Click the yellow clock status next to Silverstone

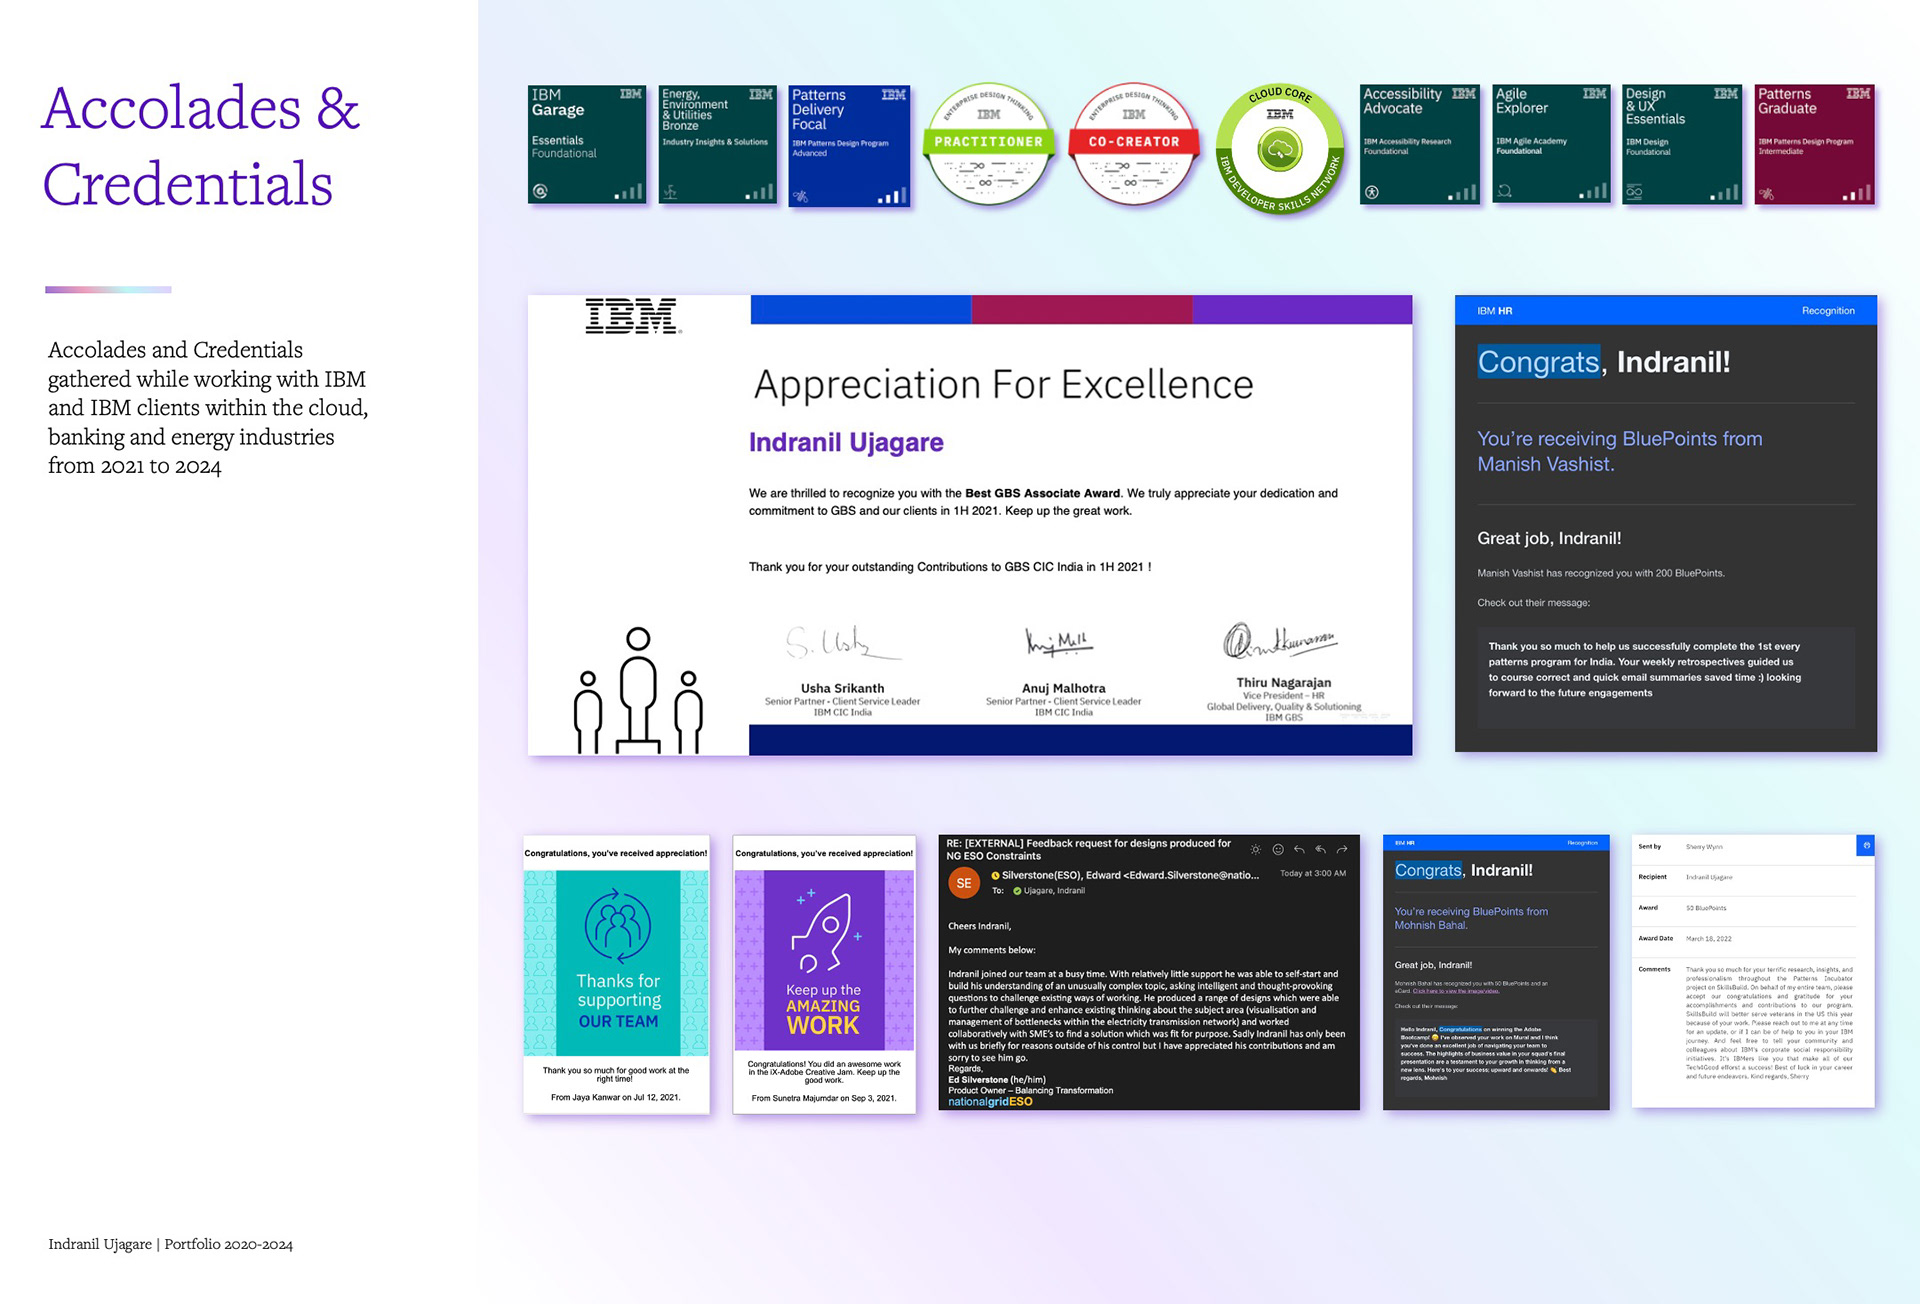point(995,875)
